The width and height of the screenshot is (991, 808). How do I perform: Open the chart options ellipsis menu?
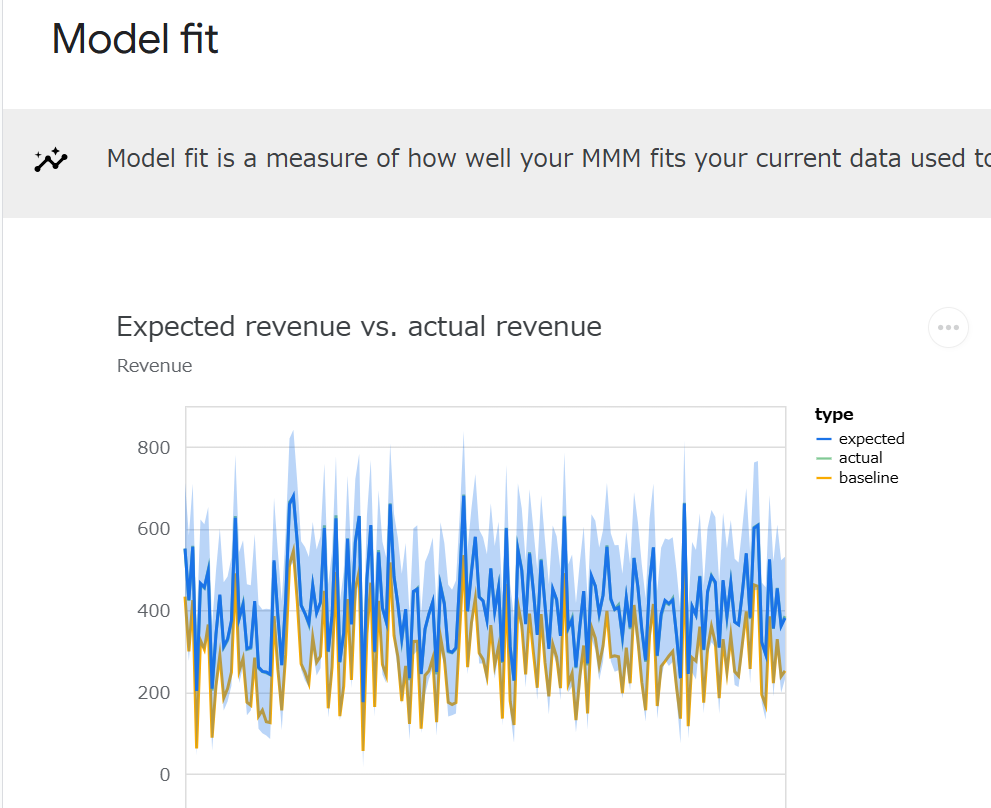(x=948, y=327)
